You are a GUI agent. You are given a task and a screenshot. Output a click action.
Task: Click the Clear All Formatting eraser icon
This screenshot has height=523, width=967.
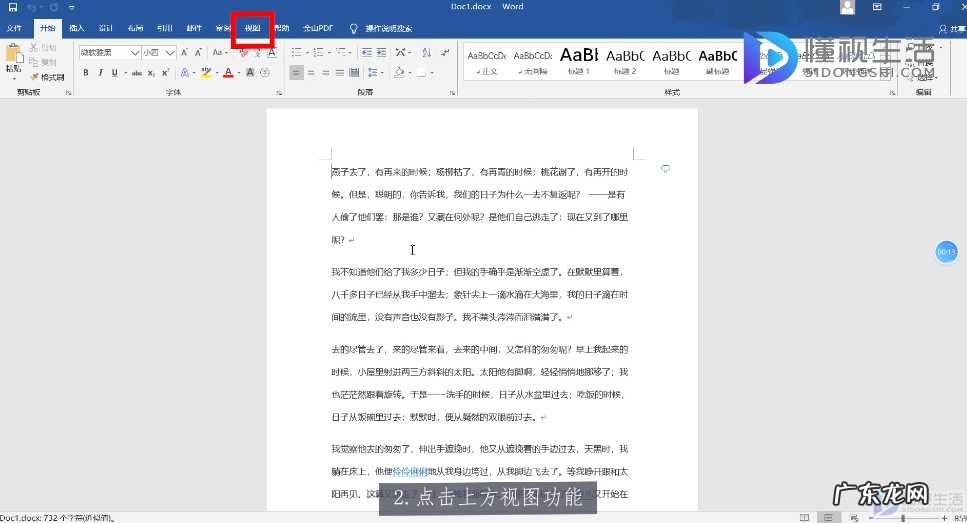pos(244,52)
